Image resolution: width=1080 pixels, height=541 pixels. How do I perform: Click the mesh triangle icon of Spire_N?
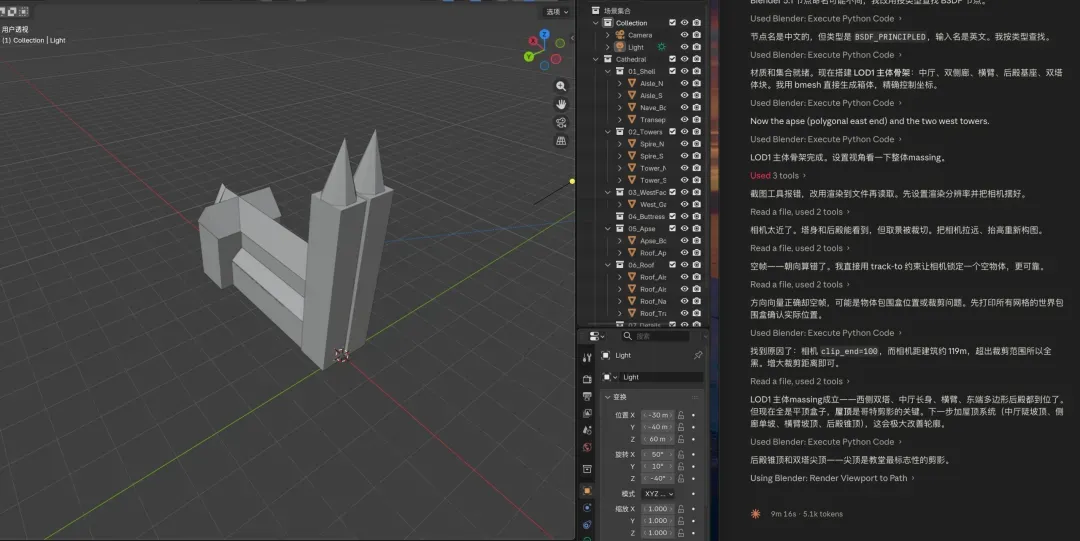pos(632,144)
